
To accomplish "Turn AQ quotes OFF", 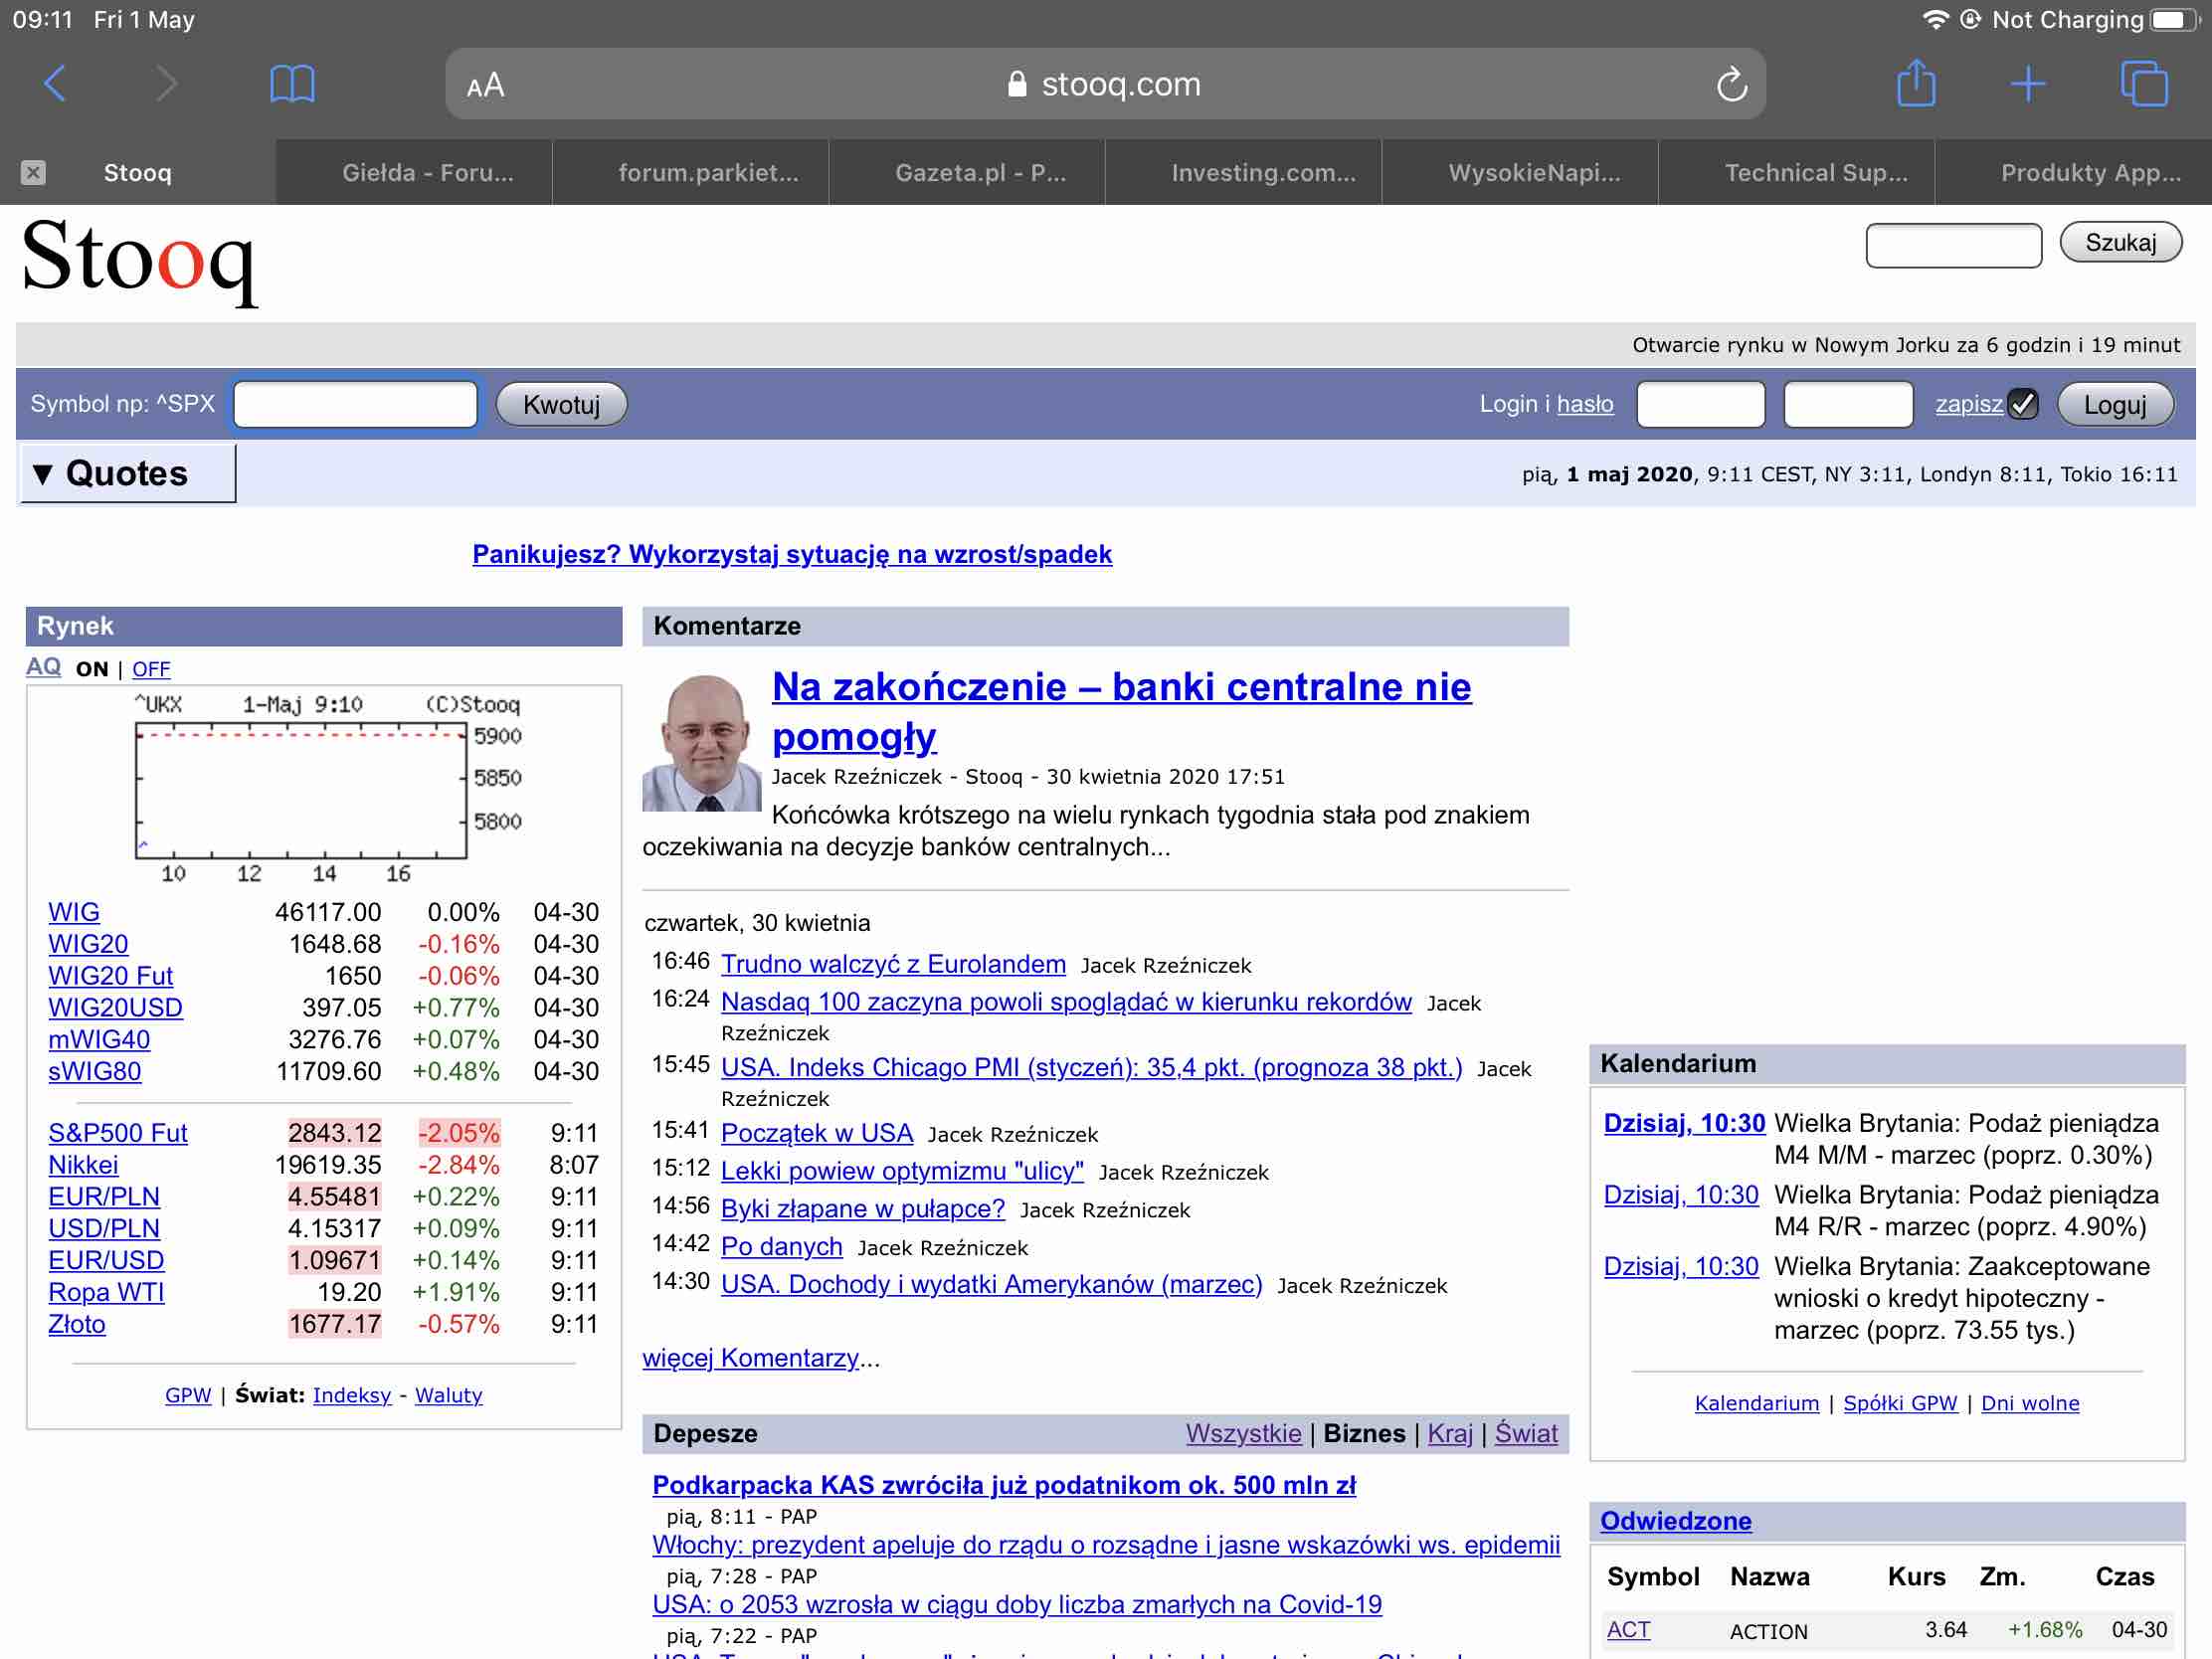I will (151, 668).
